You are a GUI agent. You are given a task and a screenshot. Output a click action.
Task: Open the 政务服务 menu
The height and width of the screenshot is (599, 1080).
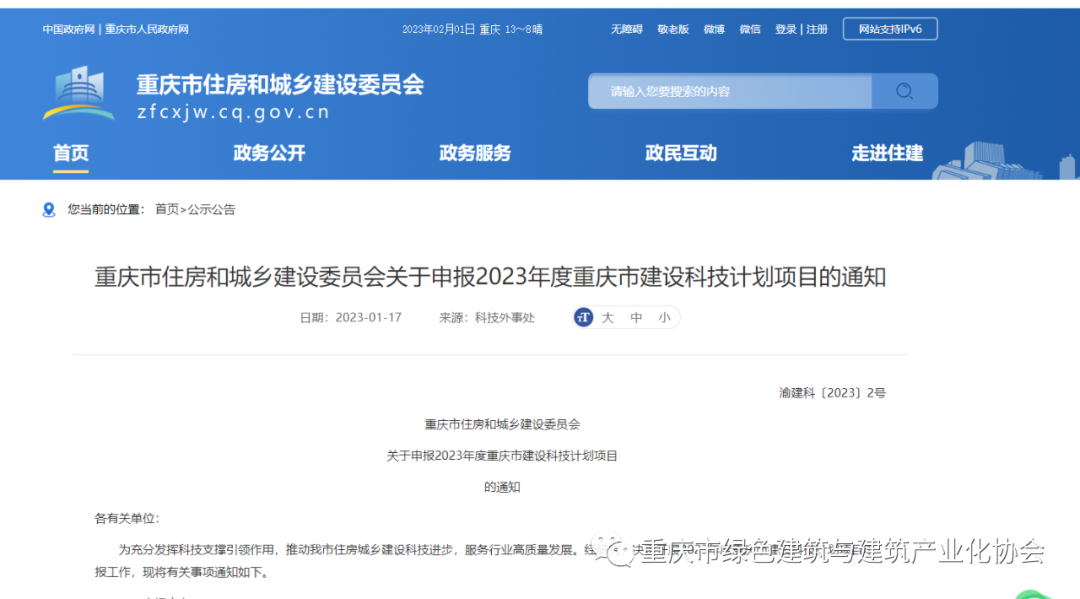[x=475, y=153]
